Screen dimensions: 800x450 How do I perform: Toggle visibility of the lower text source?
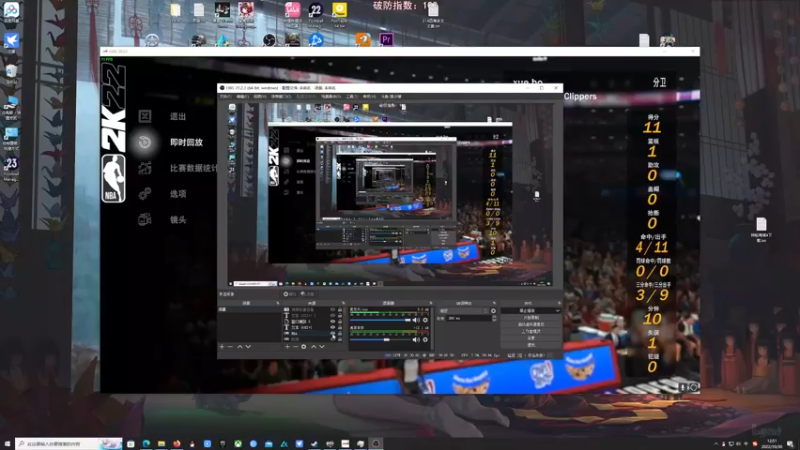333,328
